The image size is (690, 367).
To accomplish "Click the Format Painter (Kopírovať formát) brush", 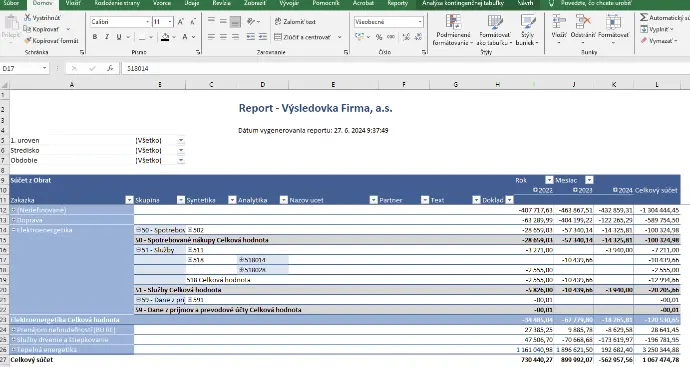I will (x=27, y=40).
